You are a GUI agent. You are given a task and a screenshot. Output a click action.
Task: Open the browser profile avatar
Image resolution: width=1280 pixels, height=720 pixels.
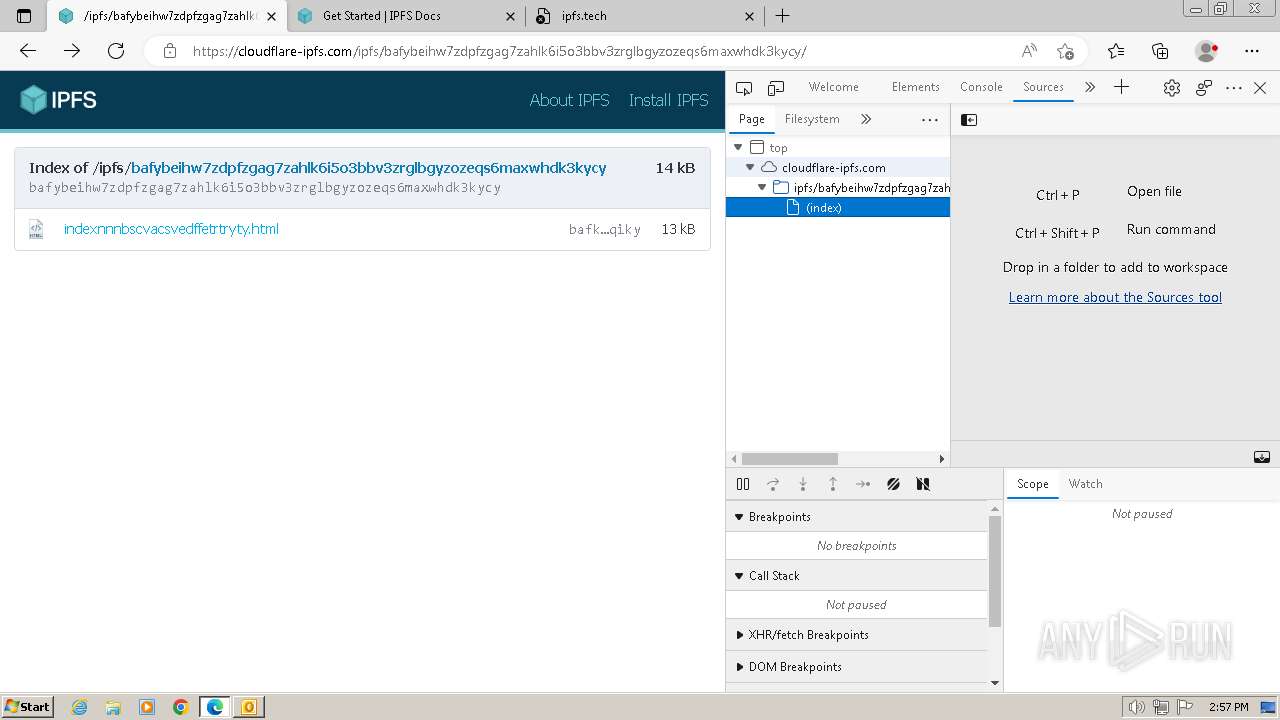[x=1206, y=51]
